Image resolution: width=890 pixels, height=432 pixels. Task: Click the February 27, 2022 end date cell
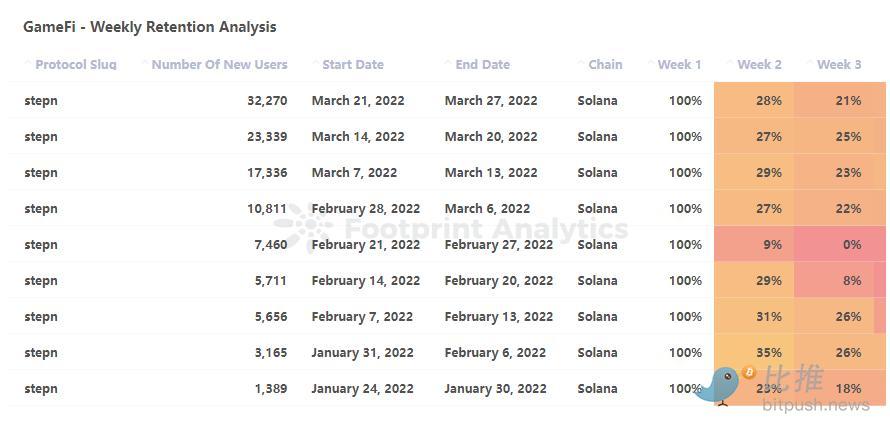tap(498, 244)
